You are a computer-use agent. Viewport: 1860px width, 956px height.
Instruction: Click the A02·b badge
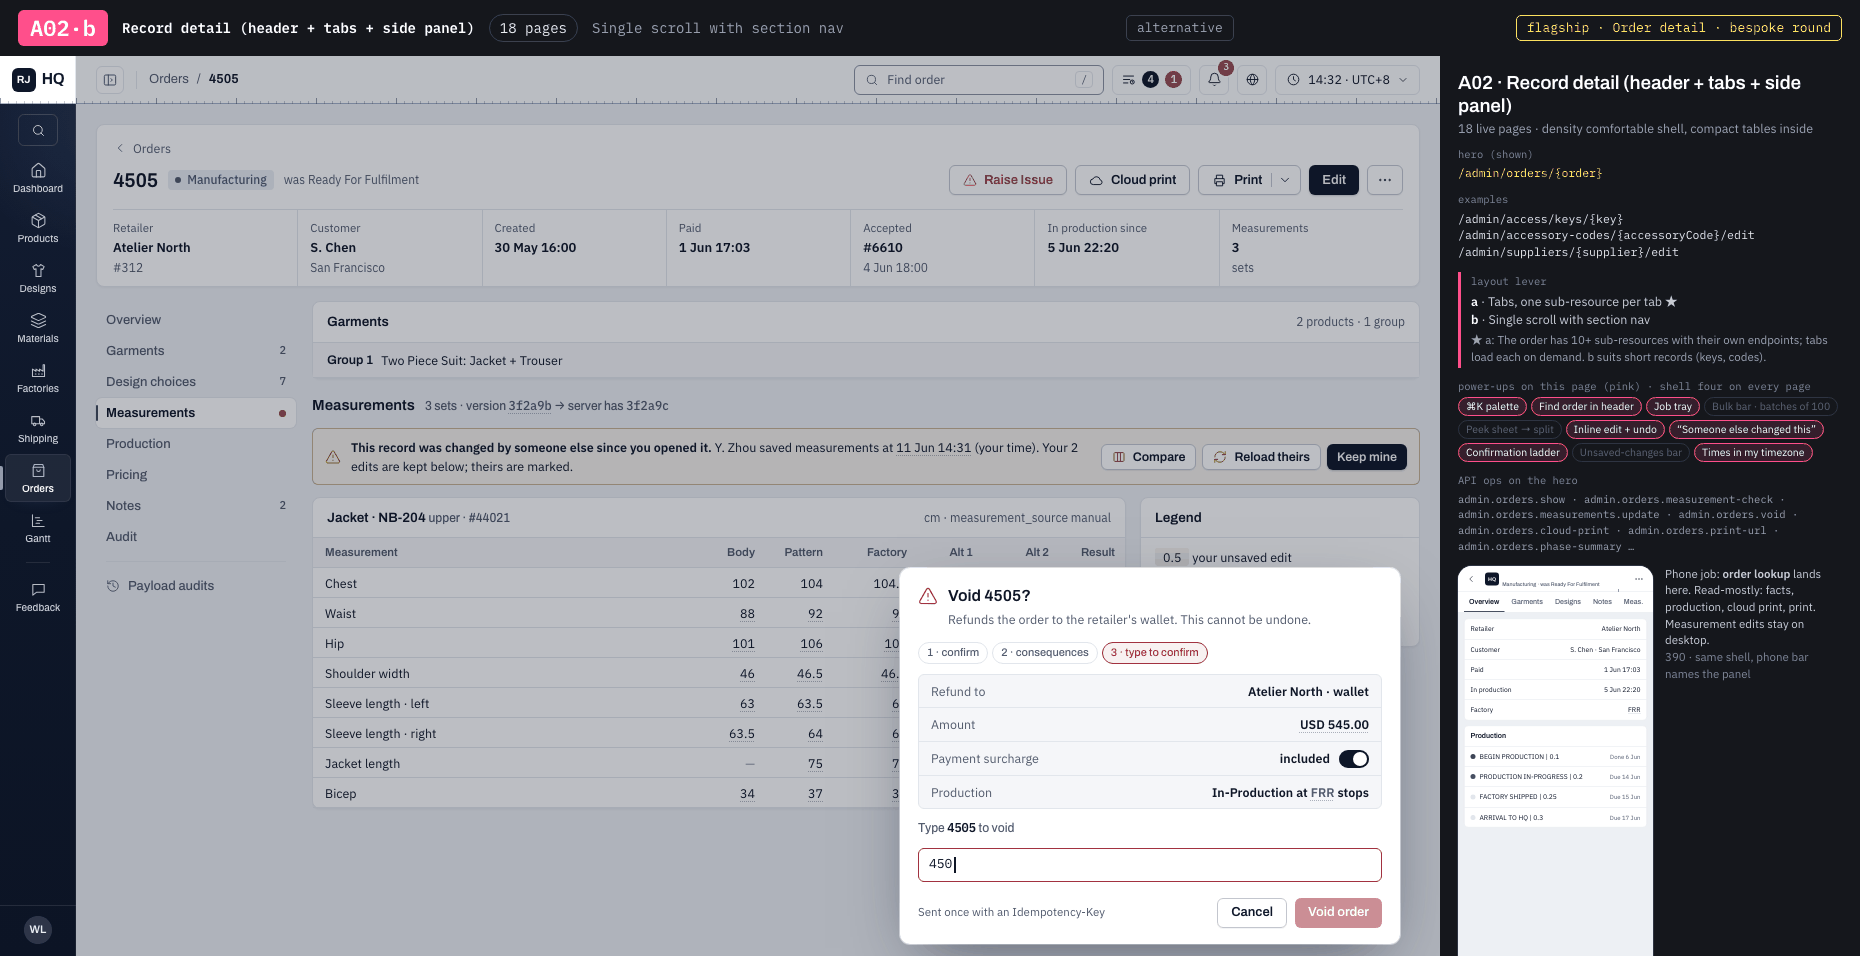pyautogui.click(x=63, y=28)
